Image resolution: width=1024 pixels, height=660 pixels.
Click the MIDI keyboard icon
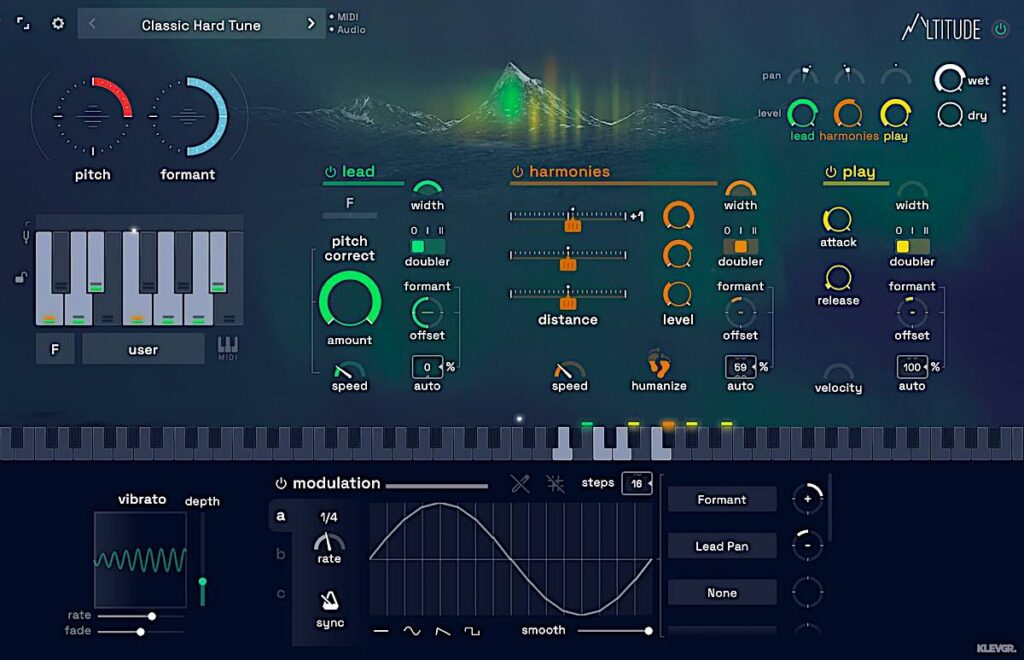[x=228, y=347]
